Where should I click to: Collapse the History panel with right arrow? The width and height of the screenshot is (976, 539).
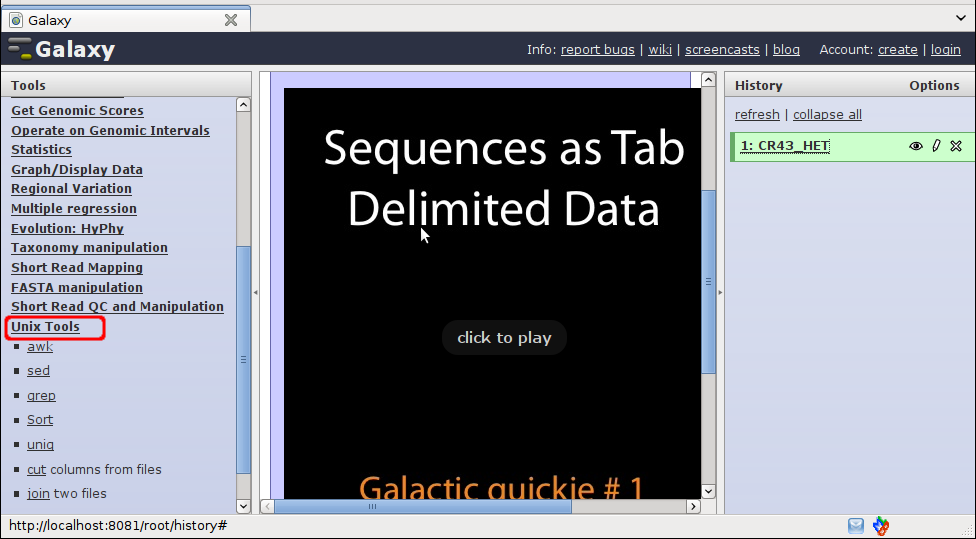pos(720,292)
